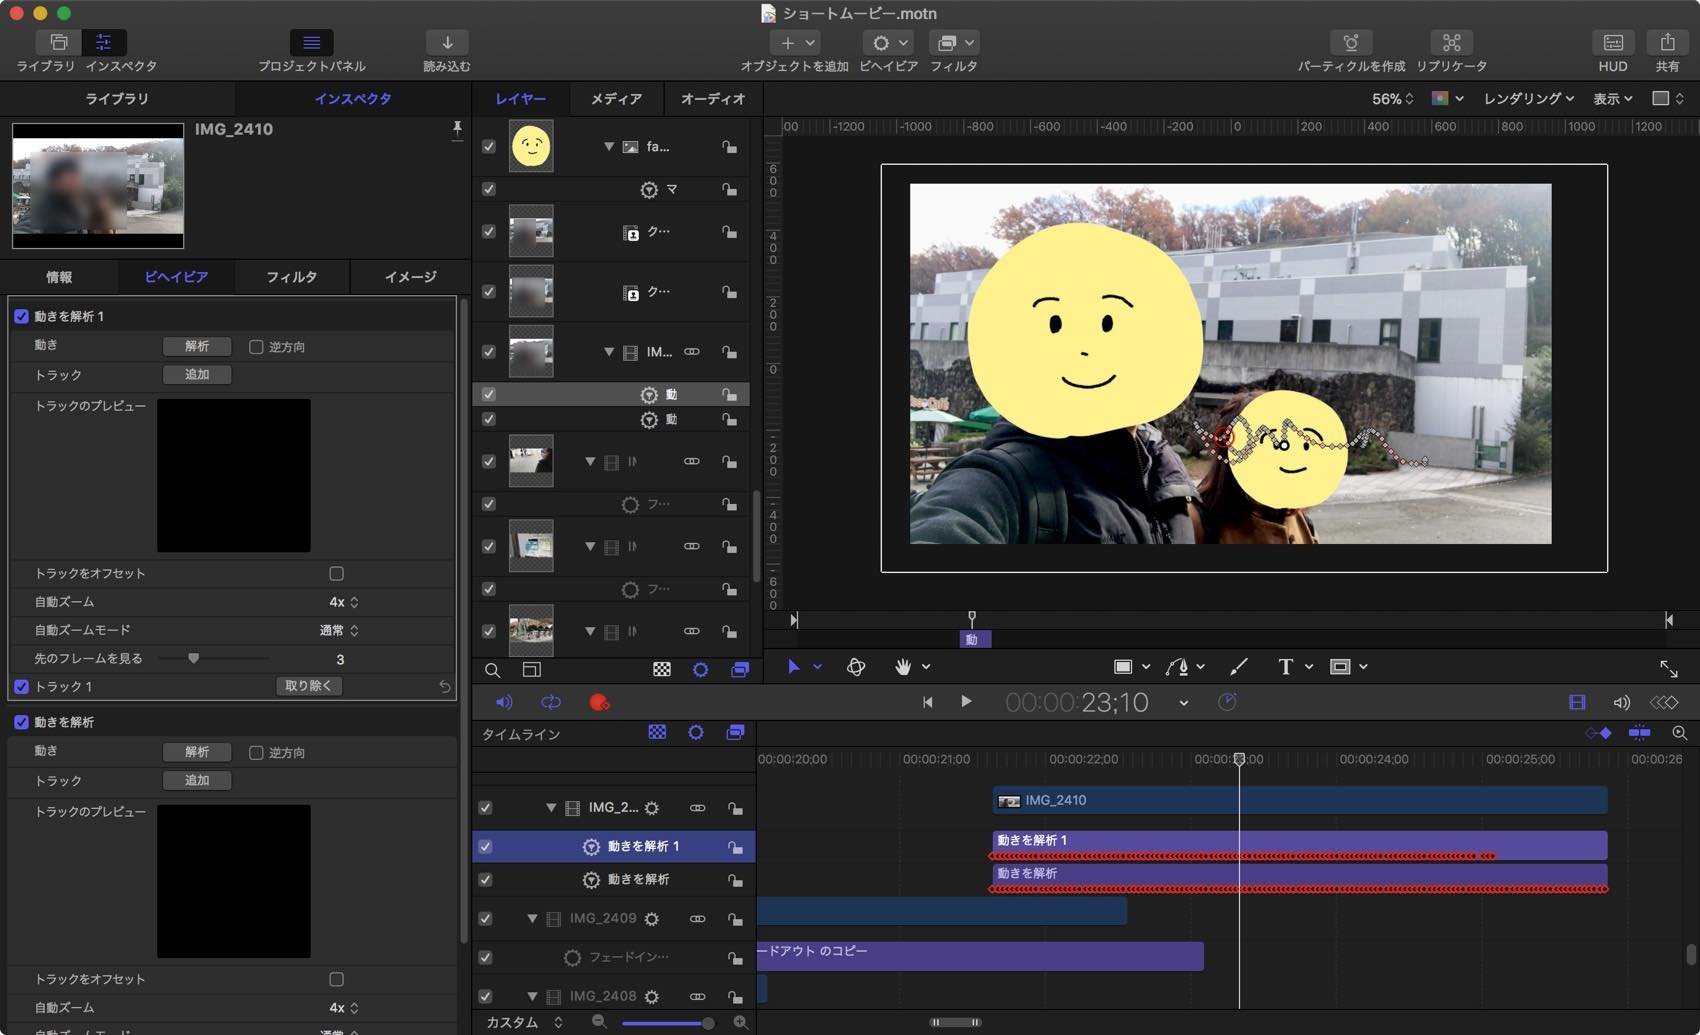Toggle the keyframe editor diamonds icon

[x=1664, y=702]
